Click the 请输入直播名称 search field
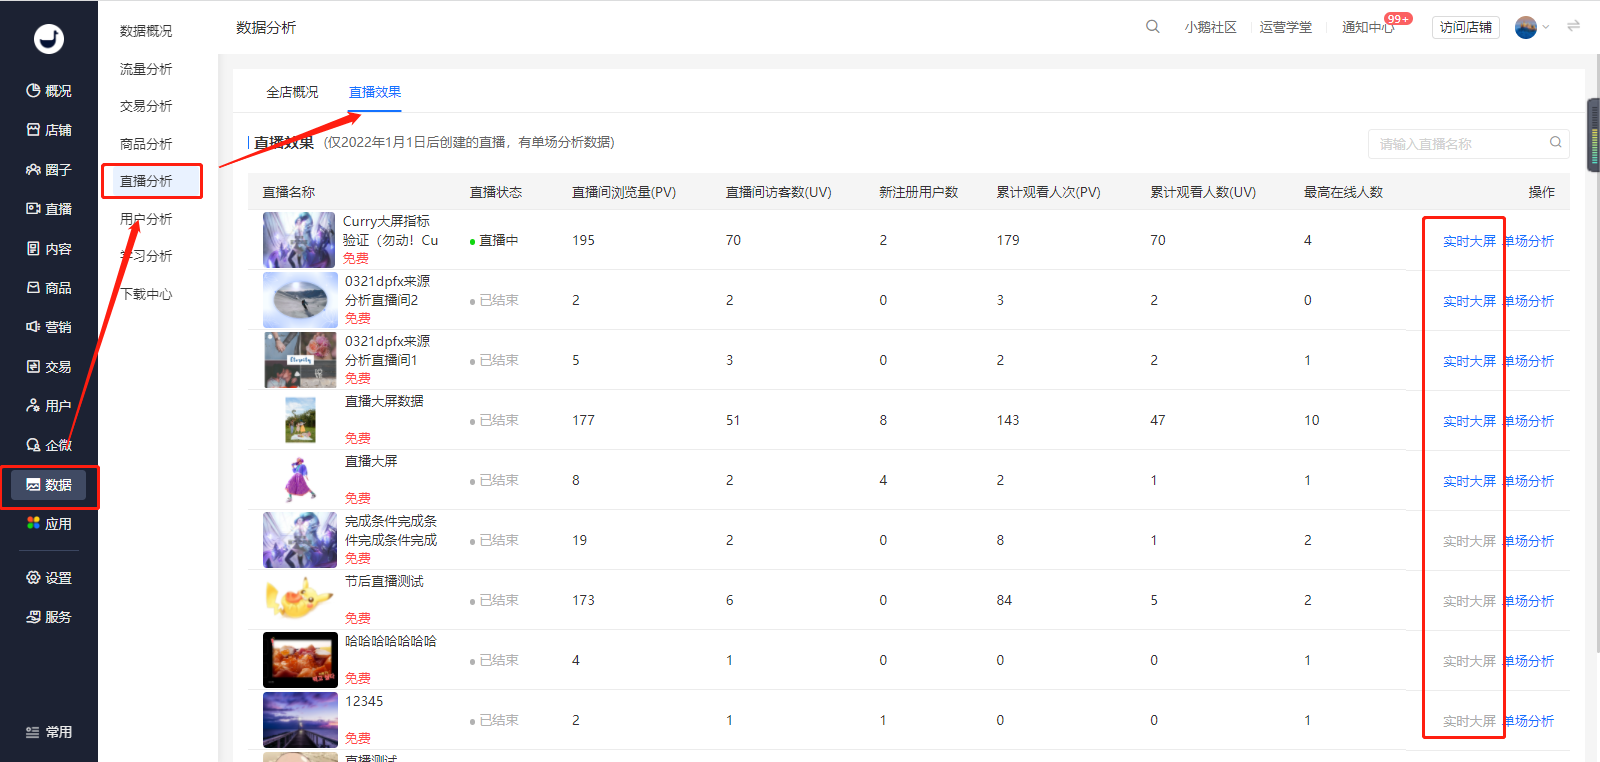This screenshot has width=1600, height=762. [1460, 144]
